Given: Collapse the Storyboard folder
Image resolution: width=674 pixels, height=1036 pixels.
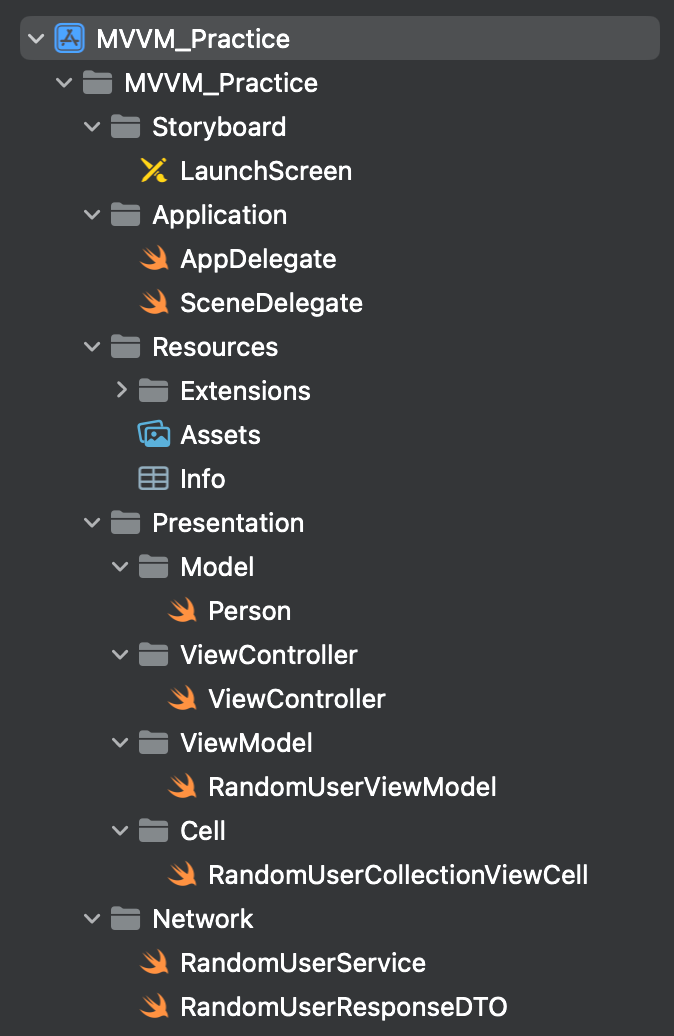Looking at the screenshot, I should [93, 126].
